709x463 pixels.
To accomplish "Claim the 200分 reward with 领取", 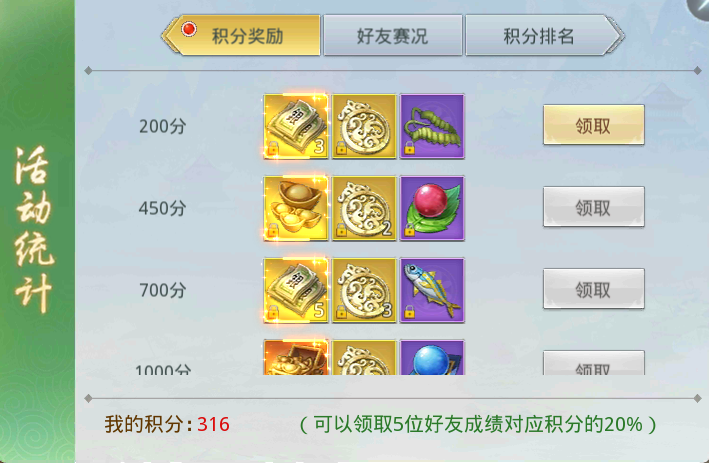I will pyautogui.click(x=593, y=125).
